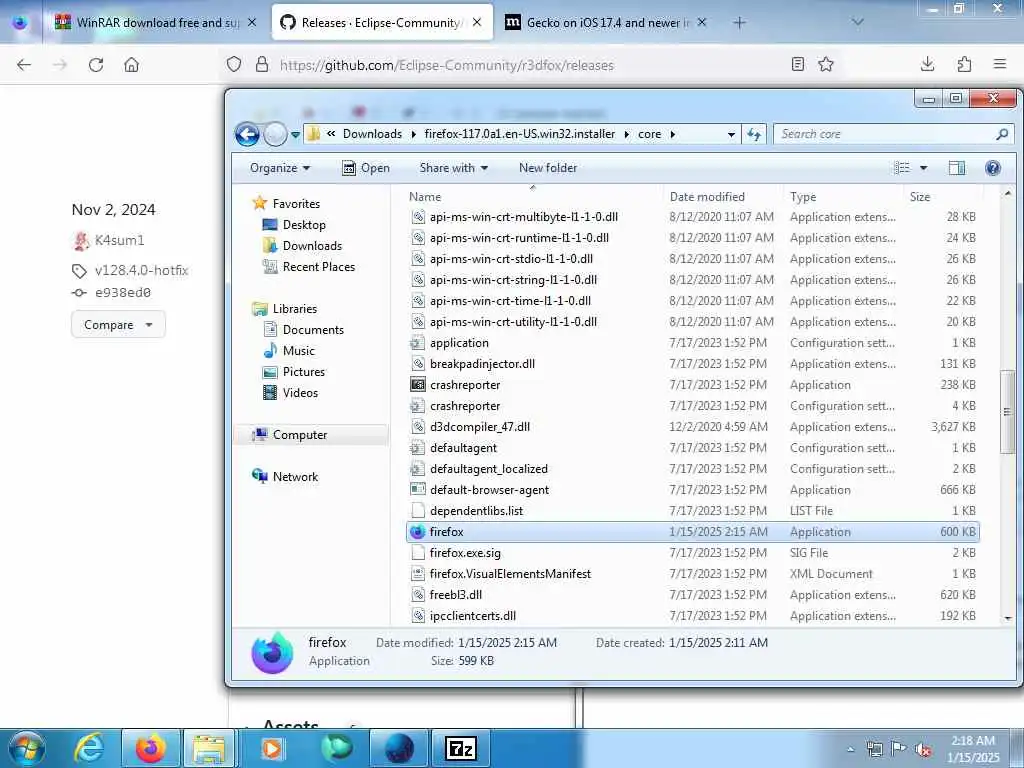Open 7-Zip from the taskbar
Viewport: 1024px width, 768px height.
coord(460,748)
